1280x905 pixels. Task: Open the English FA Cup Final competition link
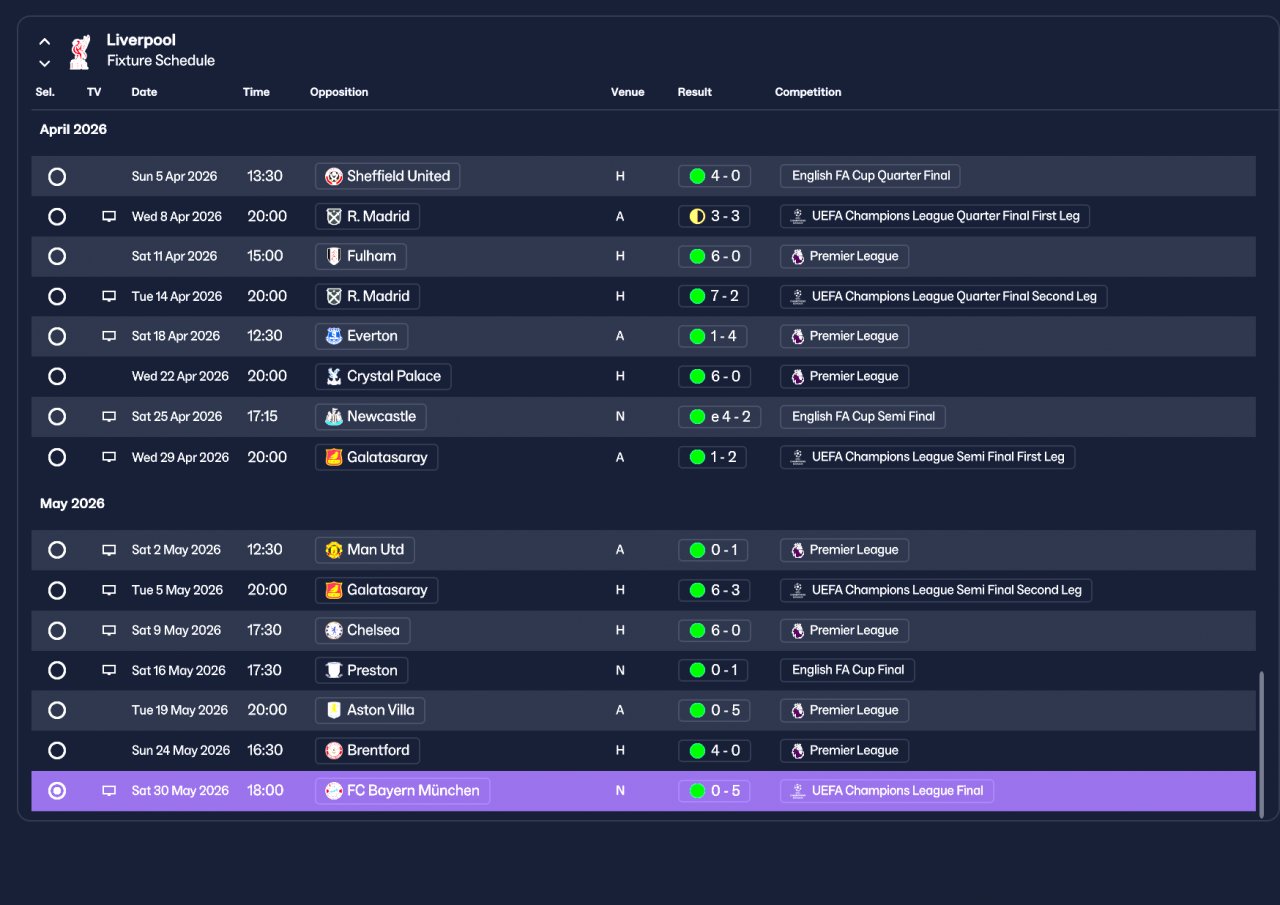(847, 670)
